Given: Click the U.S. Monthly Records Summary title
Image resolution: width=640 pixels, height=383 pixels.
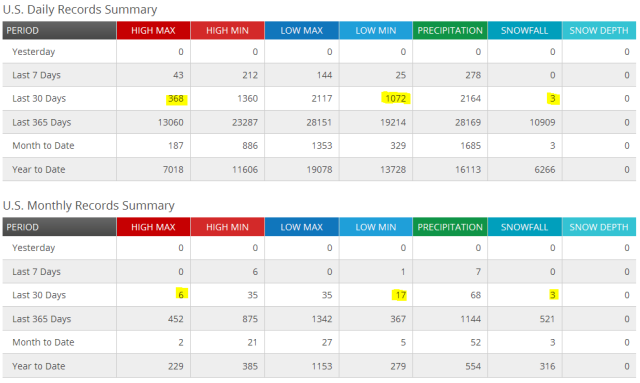Looking at the screenshot, I should pos(89,205).
